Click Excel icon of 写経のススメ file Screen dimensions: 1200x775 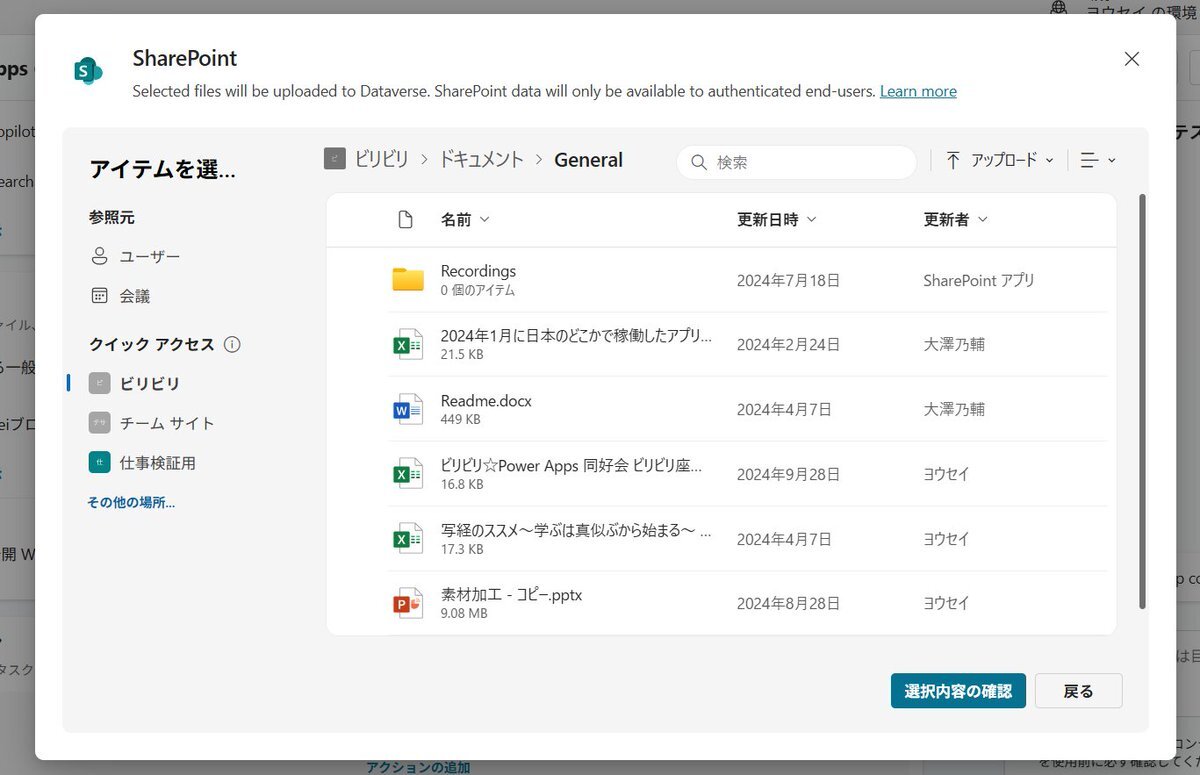[408, 539]
